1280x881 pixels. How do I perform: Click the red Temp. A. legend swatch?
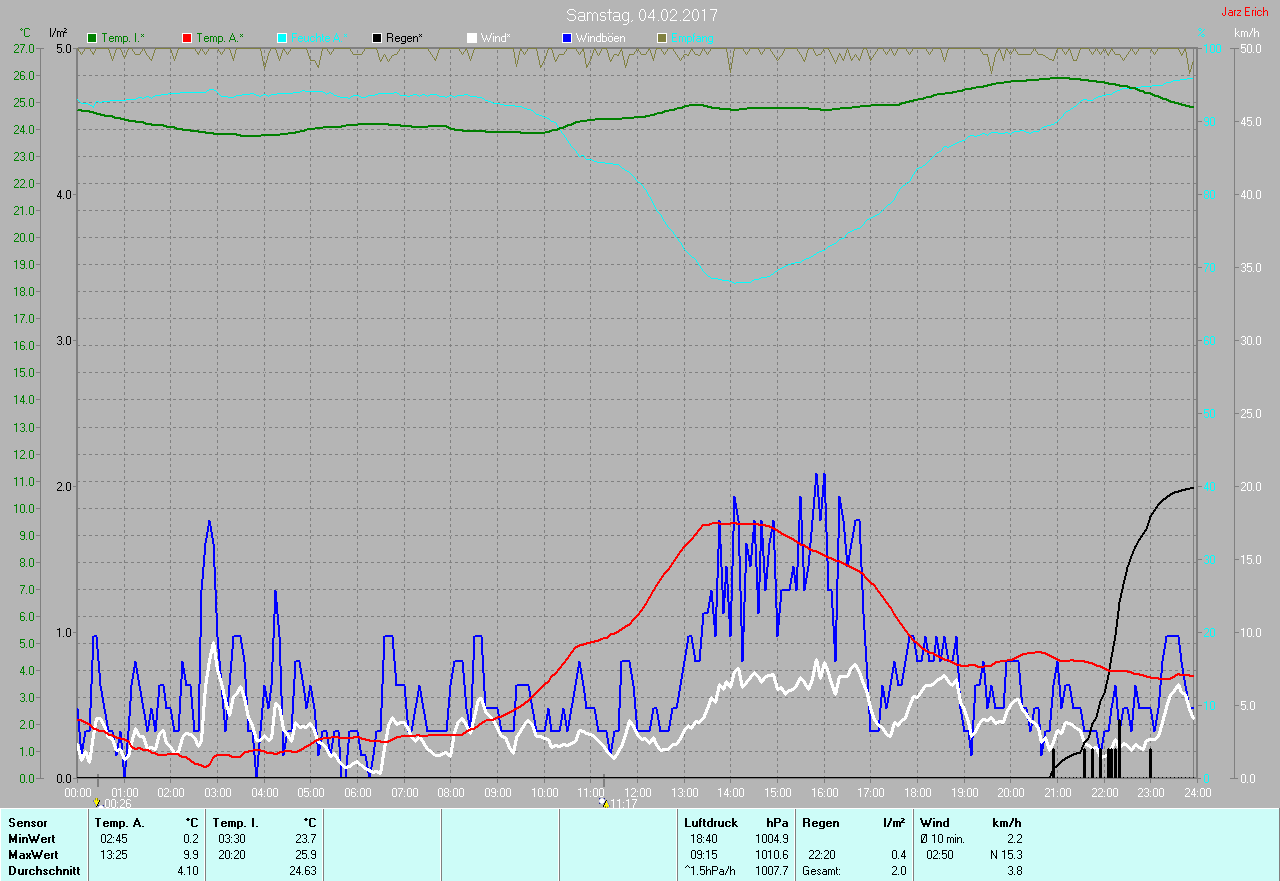(x=187, y=38)
